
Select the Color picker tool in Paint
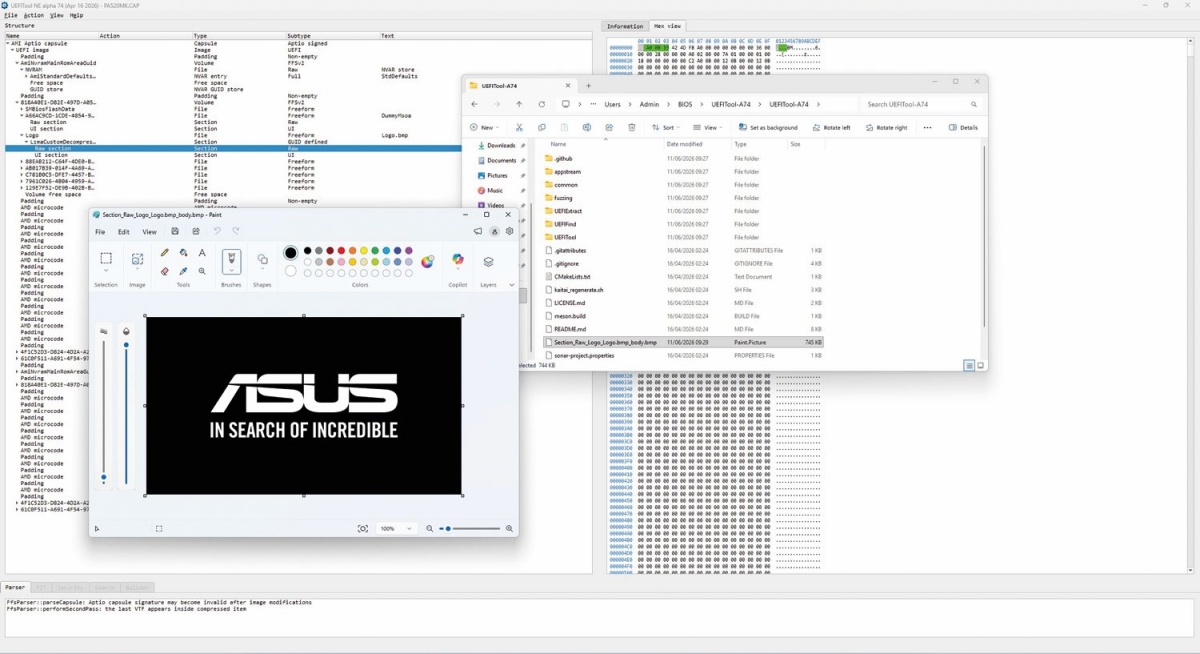(183, 271)
